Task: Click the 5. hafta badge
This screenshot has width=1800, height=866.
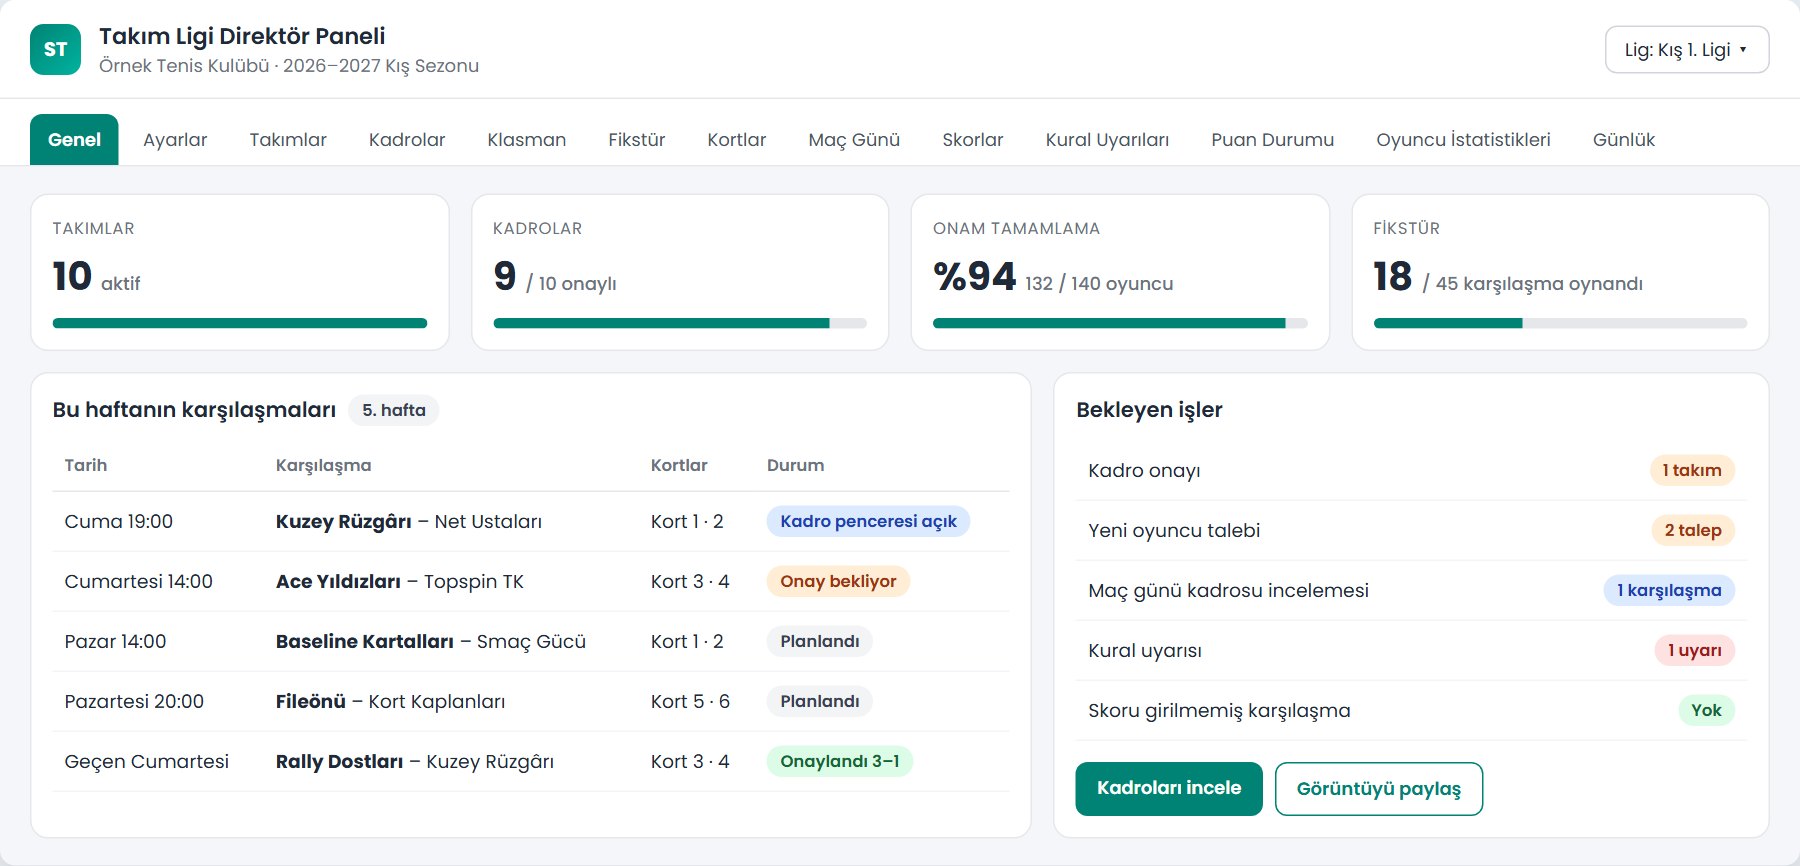Action: click(394, 410)
